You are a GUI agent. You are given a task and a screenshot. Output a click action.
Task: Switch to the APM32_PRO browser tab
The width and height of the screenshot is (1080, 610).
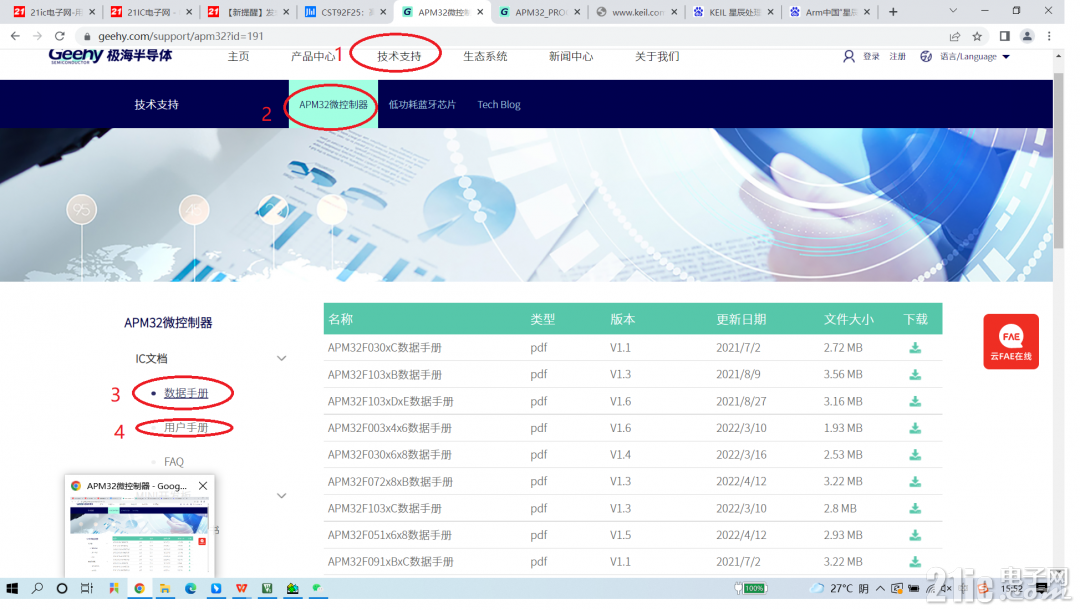tap(541, 12)
